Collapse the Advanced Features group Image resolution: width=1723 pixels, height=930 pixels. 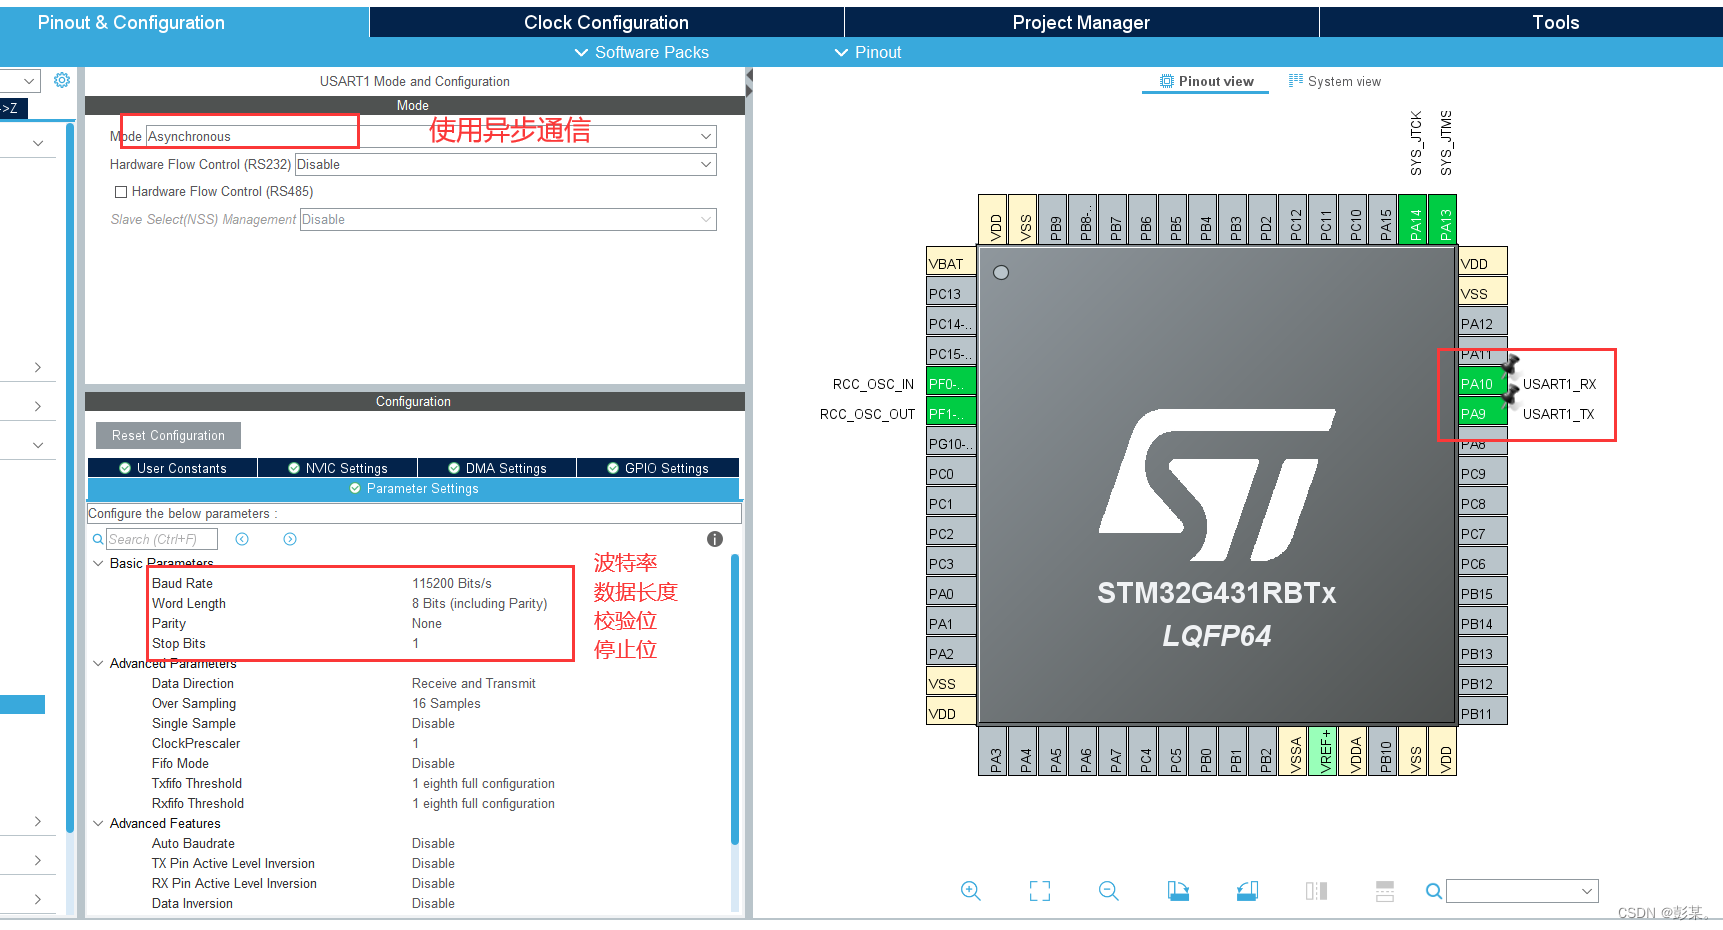(x=98, y=823)
